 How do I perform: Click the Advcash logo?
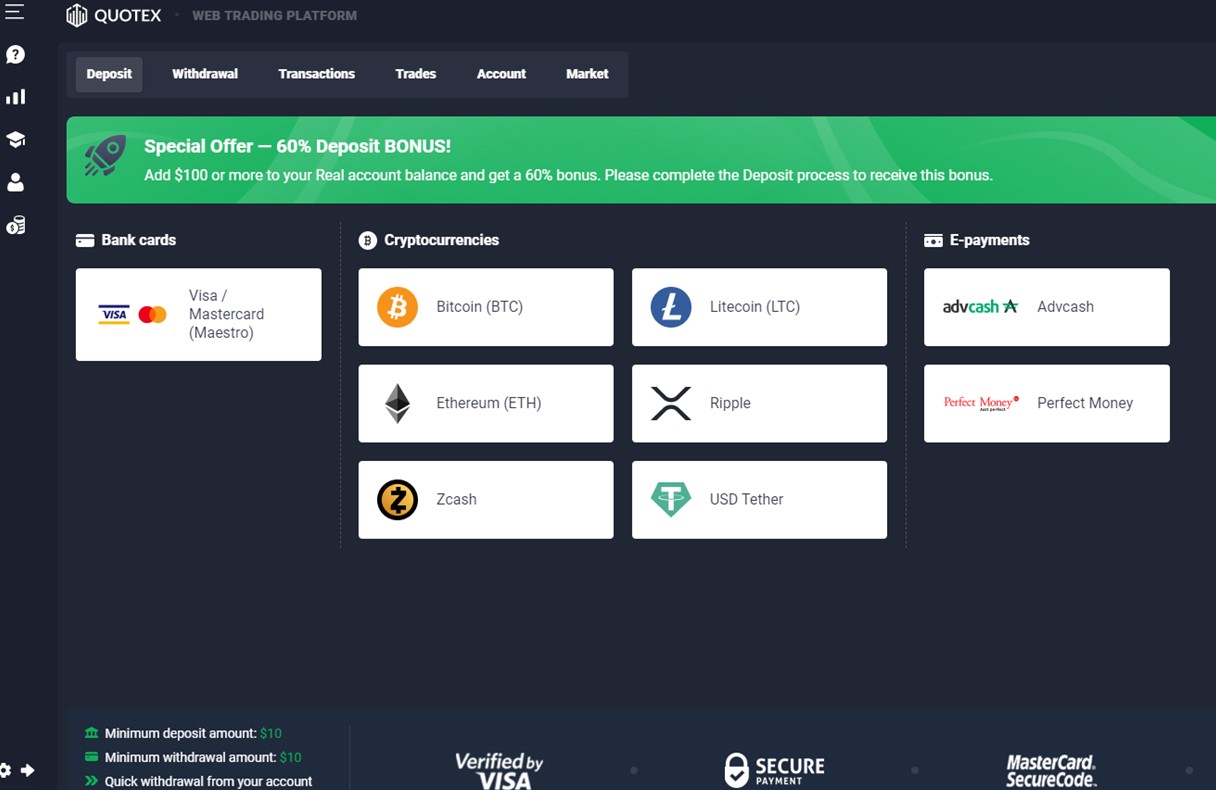(x=980, y=307)
